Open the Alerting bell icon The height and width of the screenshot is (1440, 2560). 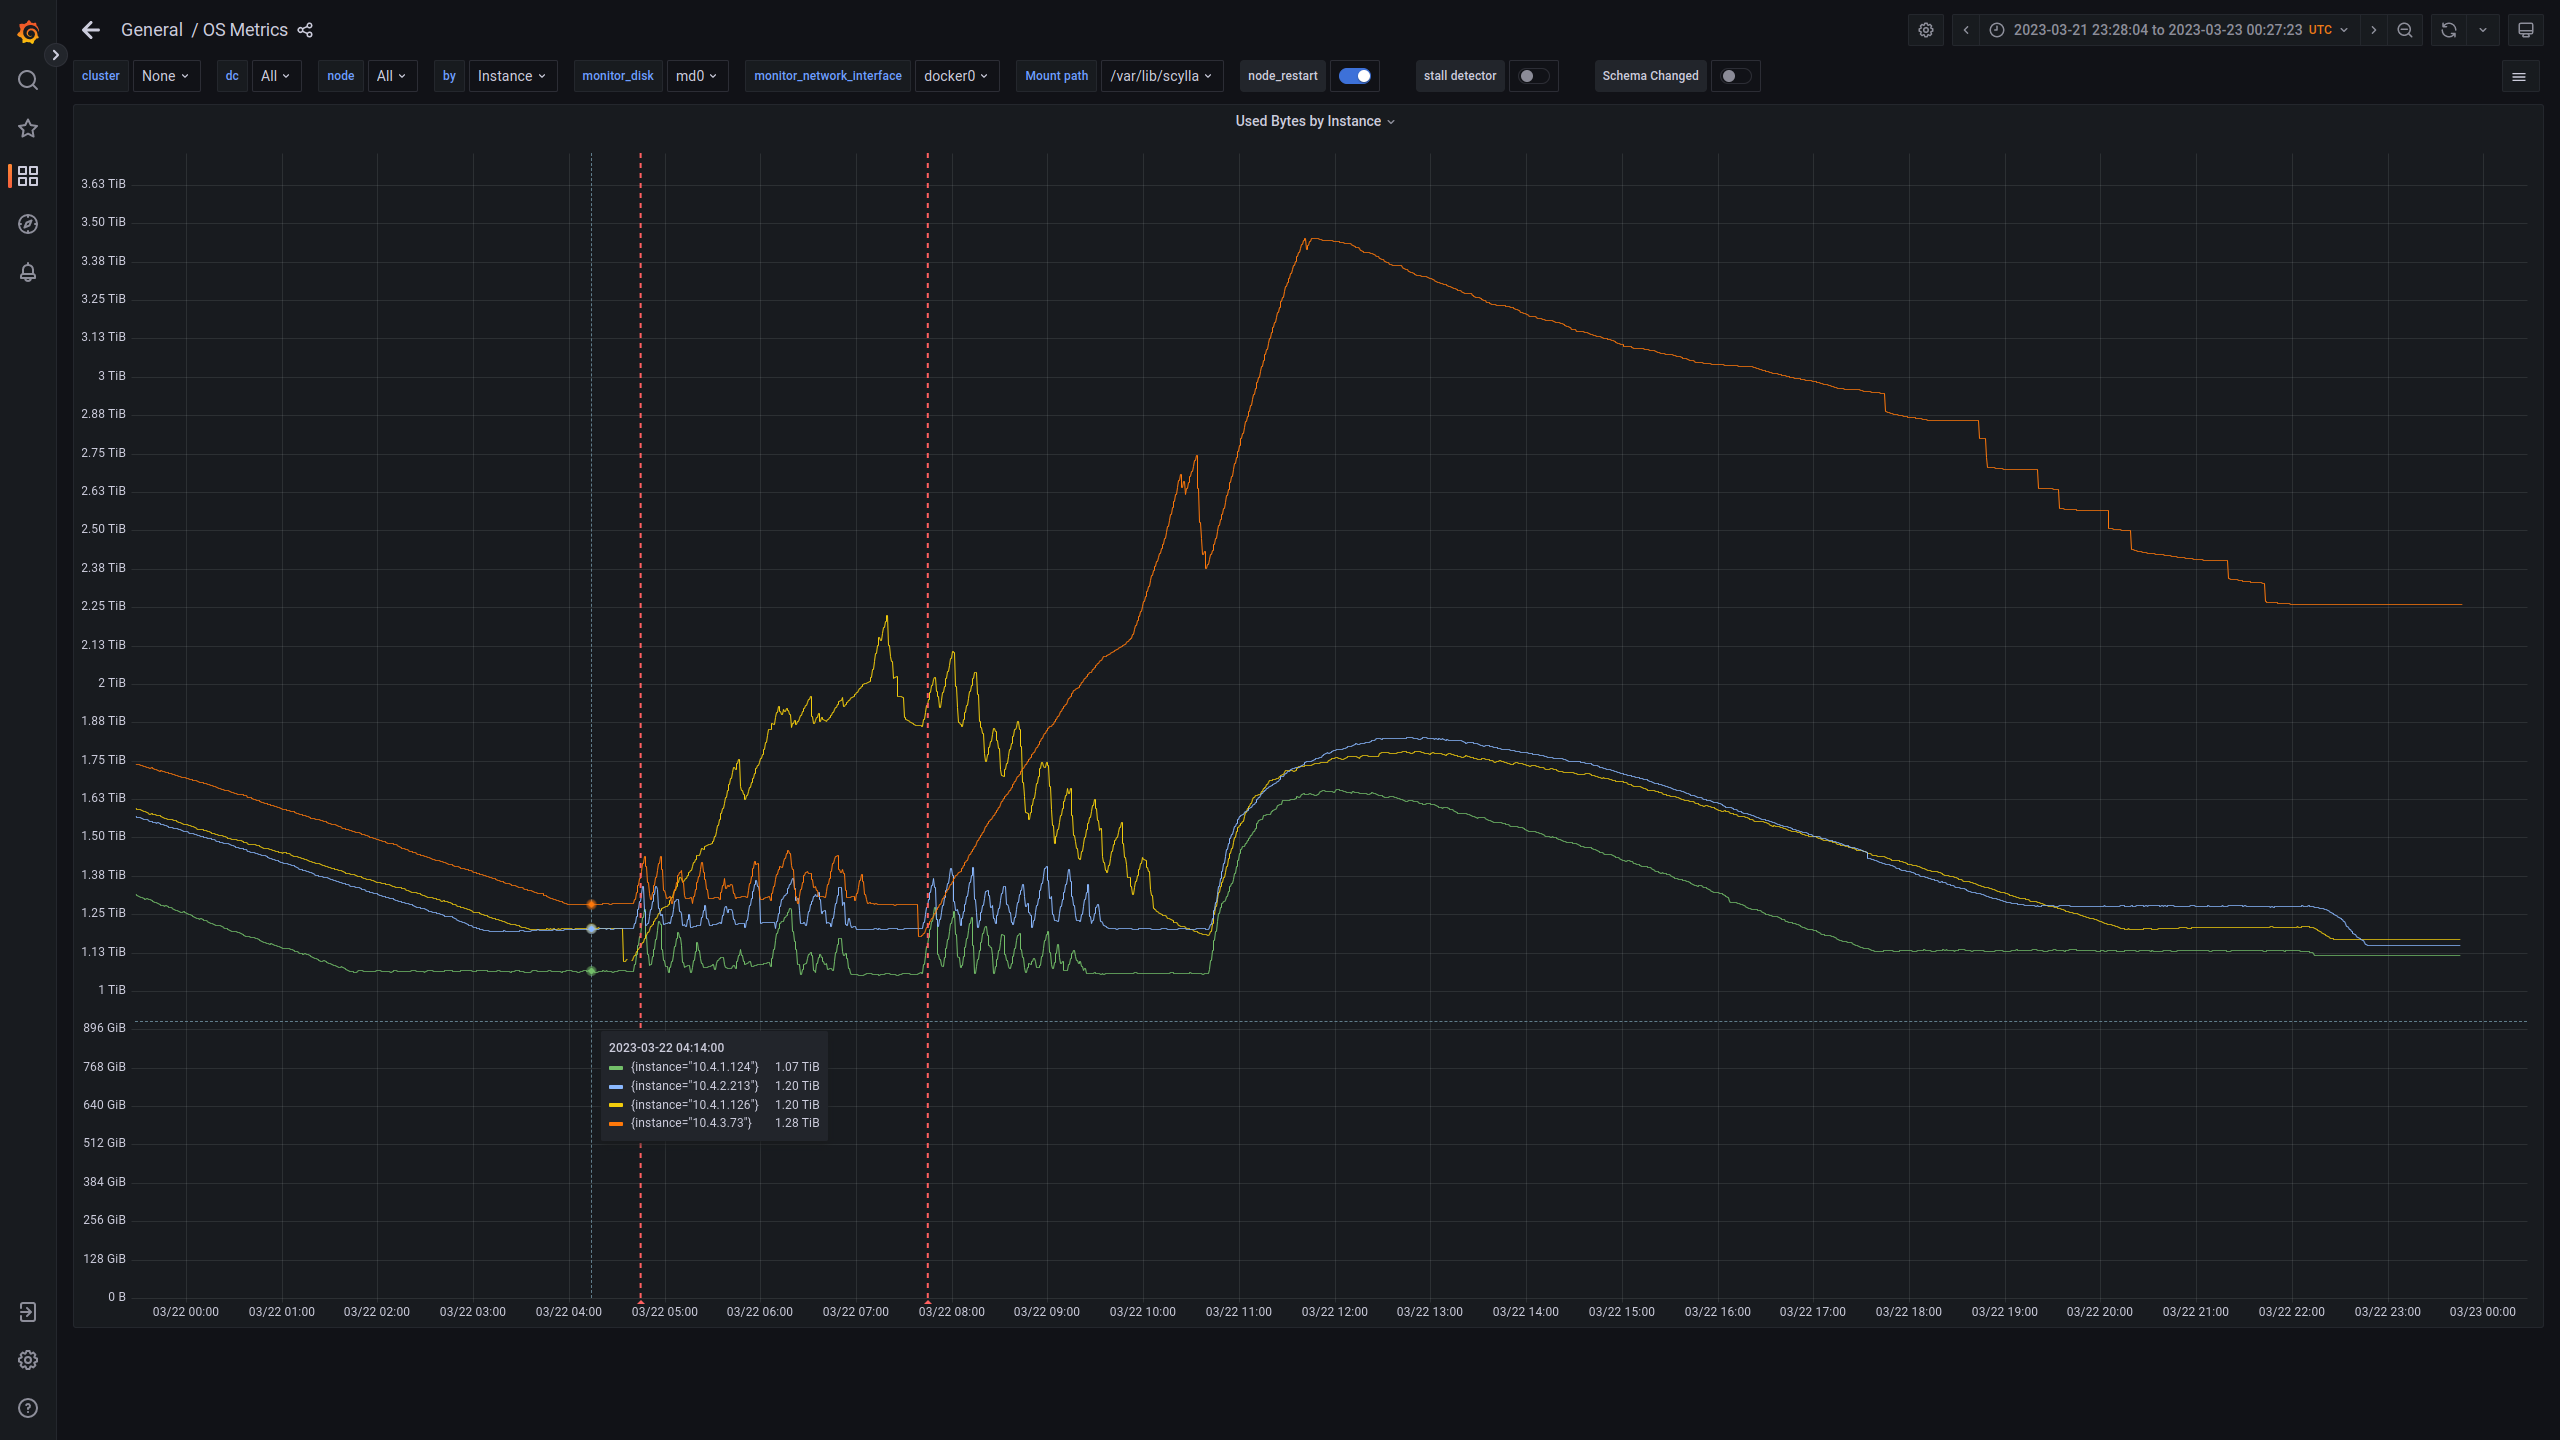tap(28, 272)
